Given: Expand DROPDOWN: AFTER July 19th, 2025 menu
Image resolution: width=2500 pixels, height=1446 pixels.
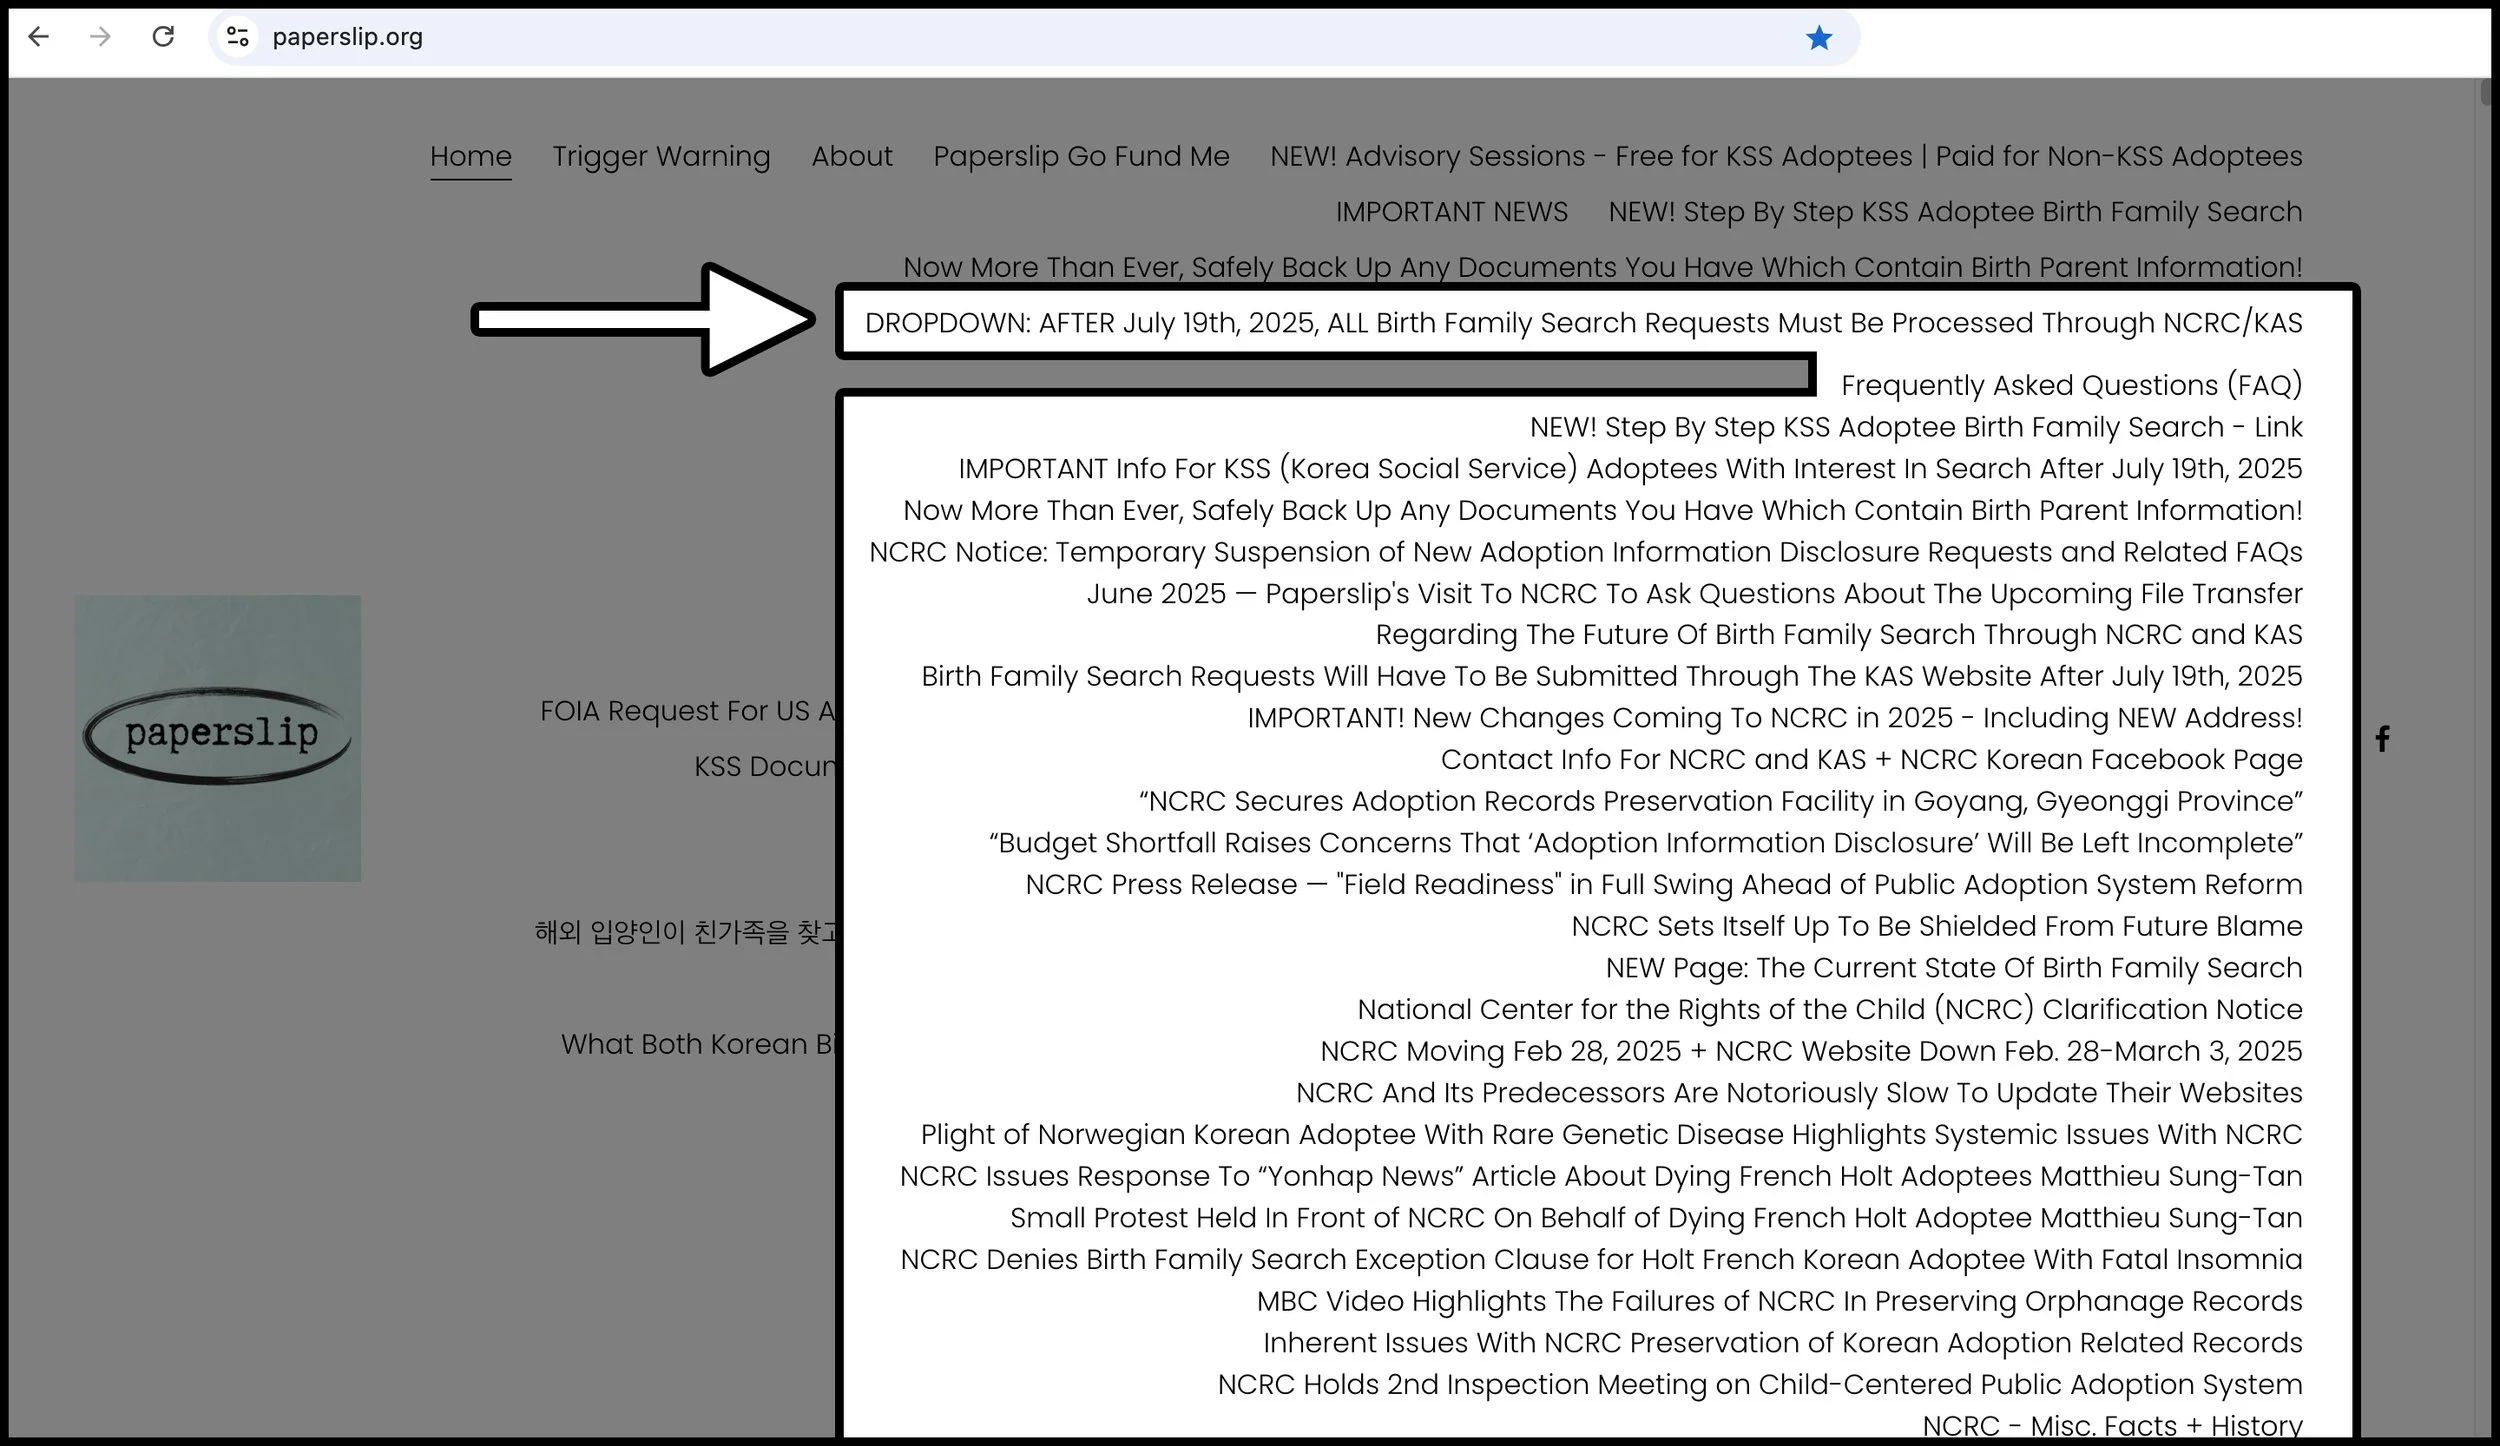Looking at the screenshot, I should 1583,323.
